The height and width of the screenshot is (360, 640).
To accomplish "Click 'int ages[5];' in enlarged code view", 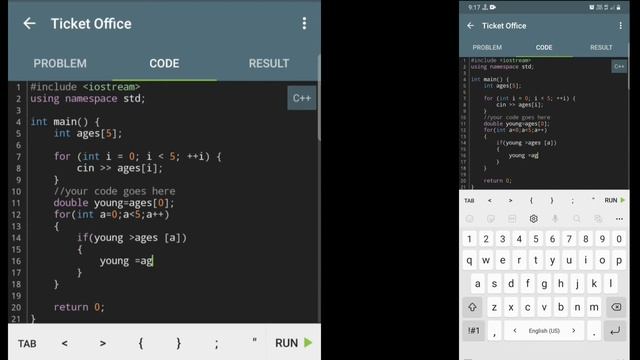I will pos(88,133).
